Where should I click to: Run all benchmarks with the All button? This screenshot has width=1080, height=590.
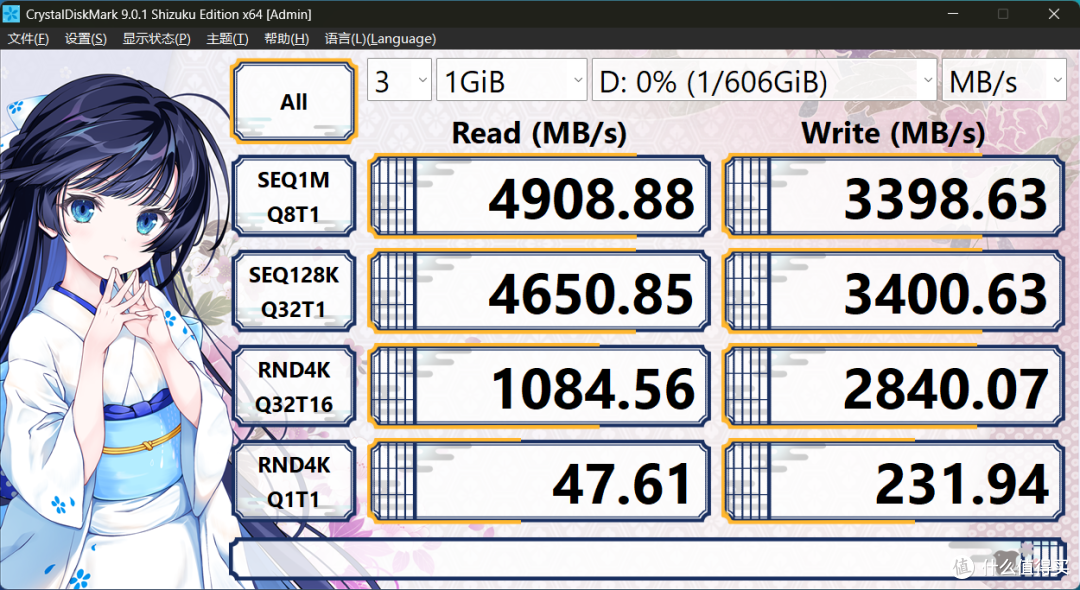coord(294,101)
